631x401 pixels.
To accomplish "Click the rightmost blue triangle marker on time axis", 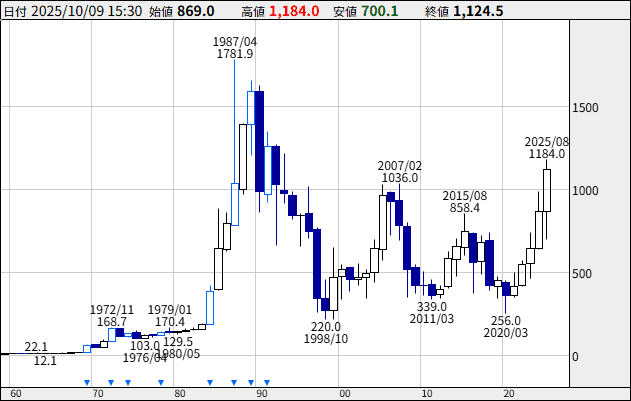I will (268, 382).
